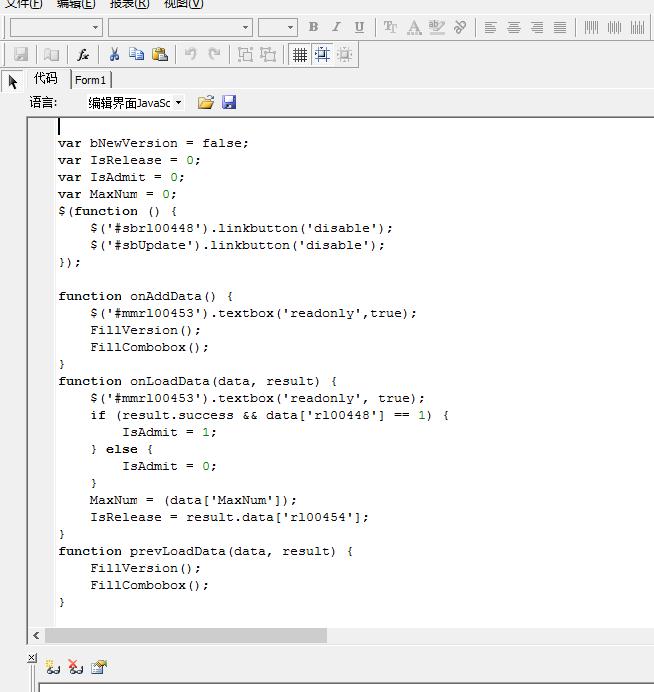654x692 pixels.
Task: Click the scissors cut icon
Action: pos(114,55)
